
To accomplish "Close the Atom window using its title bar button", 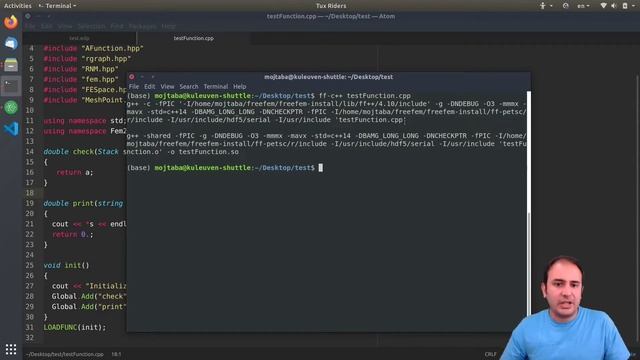I will pyautogui.click(x=28, y=16).
